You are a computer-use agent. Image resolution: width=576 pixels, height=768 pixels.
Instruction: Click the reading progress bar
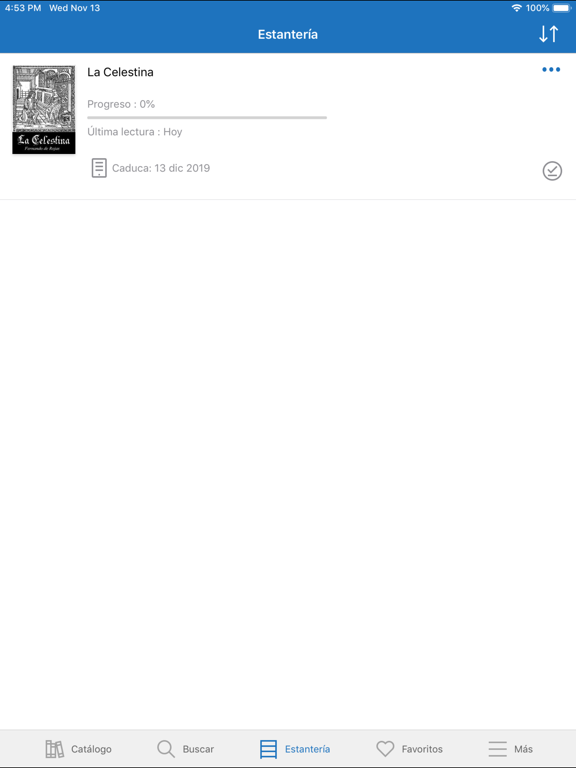207,118
